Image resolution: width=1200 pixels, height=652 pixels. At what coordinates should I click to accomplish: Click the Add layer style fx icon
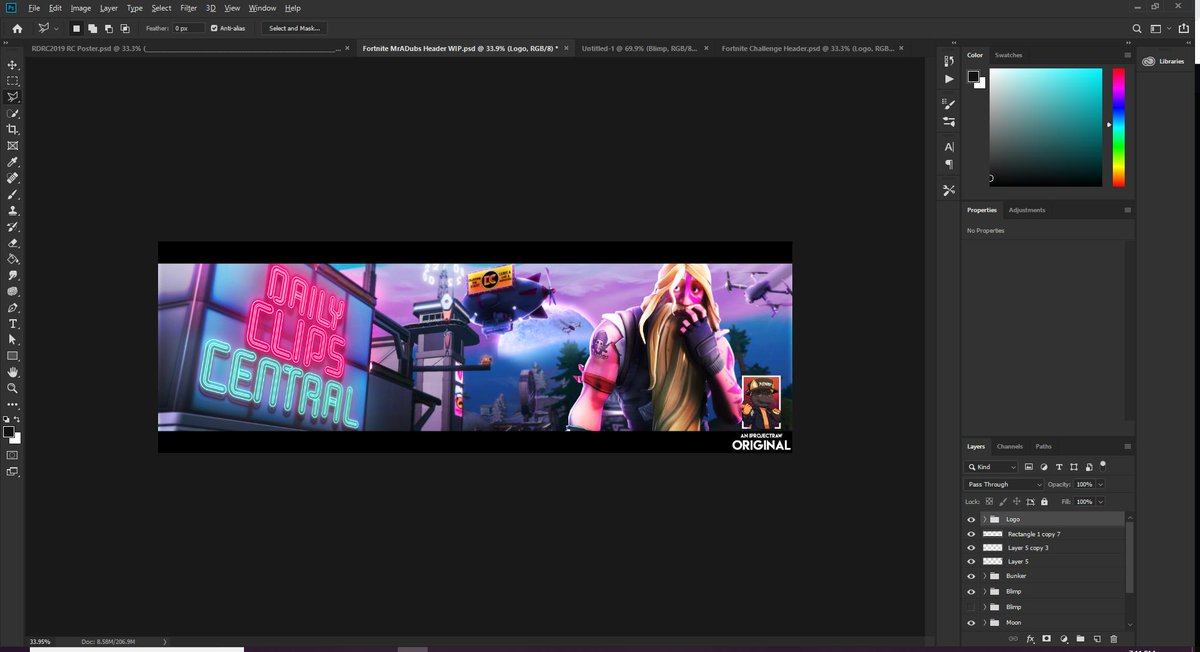coord(1030,638)
